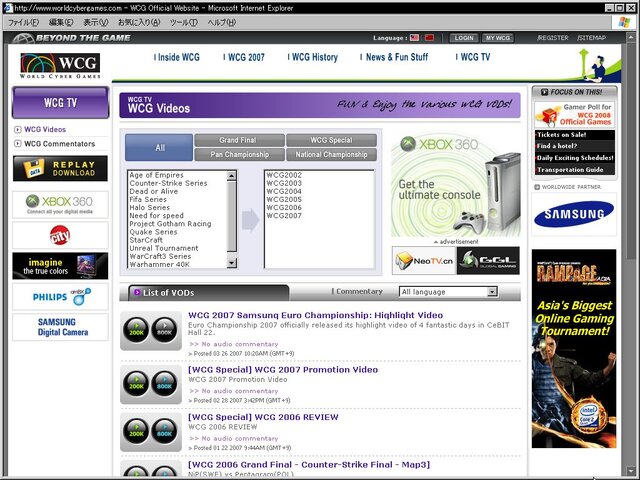Select the Grand Final filter tab
640x480 pixels.
click(x=240, y=140)
